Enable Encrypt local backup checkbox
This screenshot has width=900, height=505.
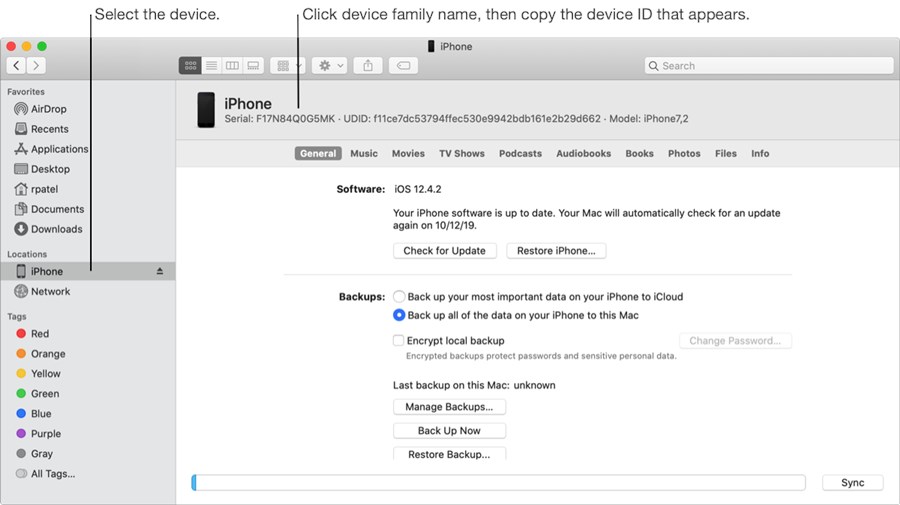click(x=399, y=341)
